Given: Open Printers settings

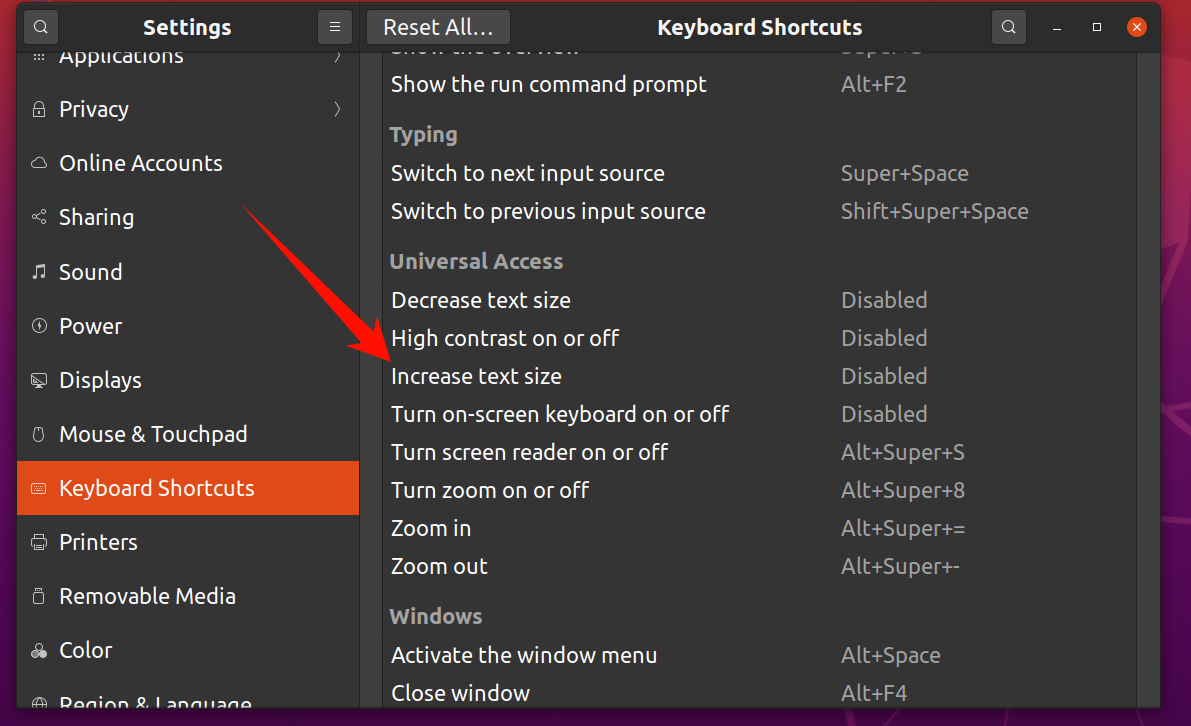Looking at the screenshot, I should (x=188, y=542).
